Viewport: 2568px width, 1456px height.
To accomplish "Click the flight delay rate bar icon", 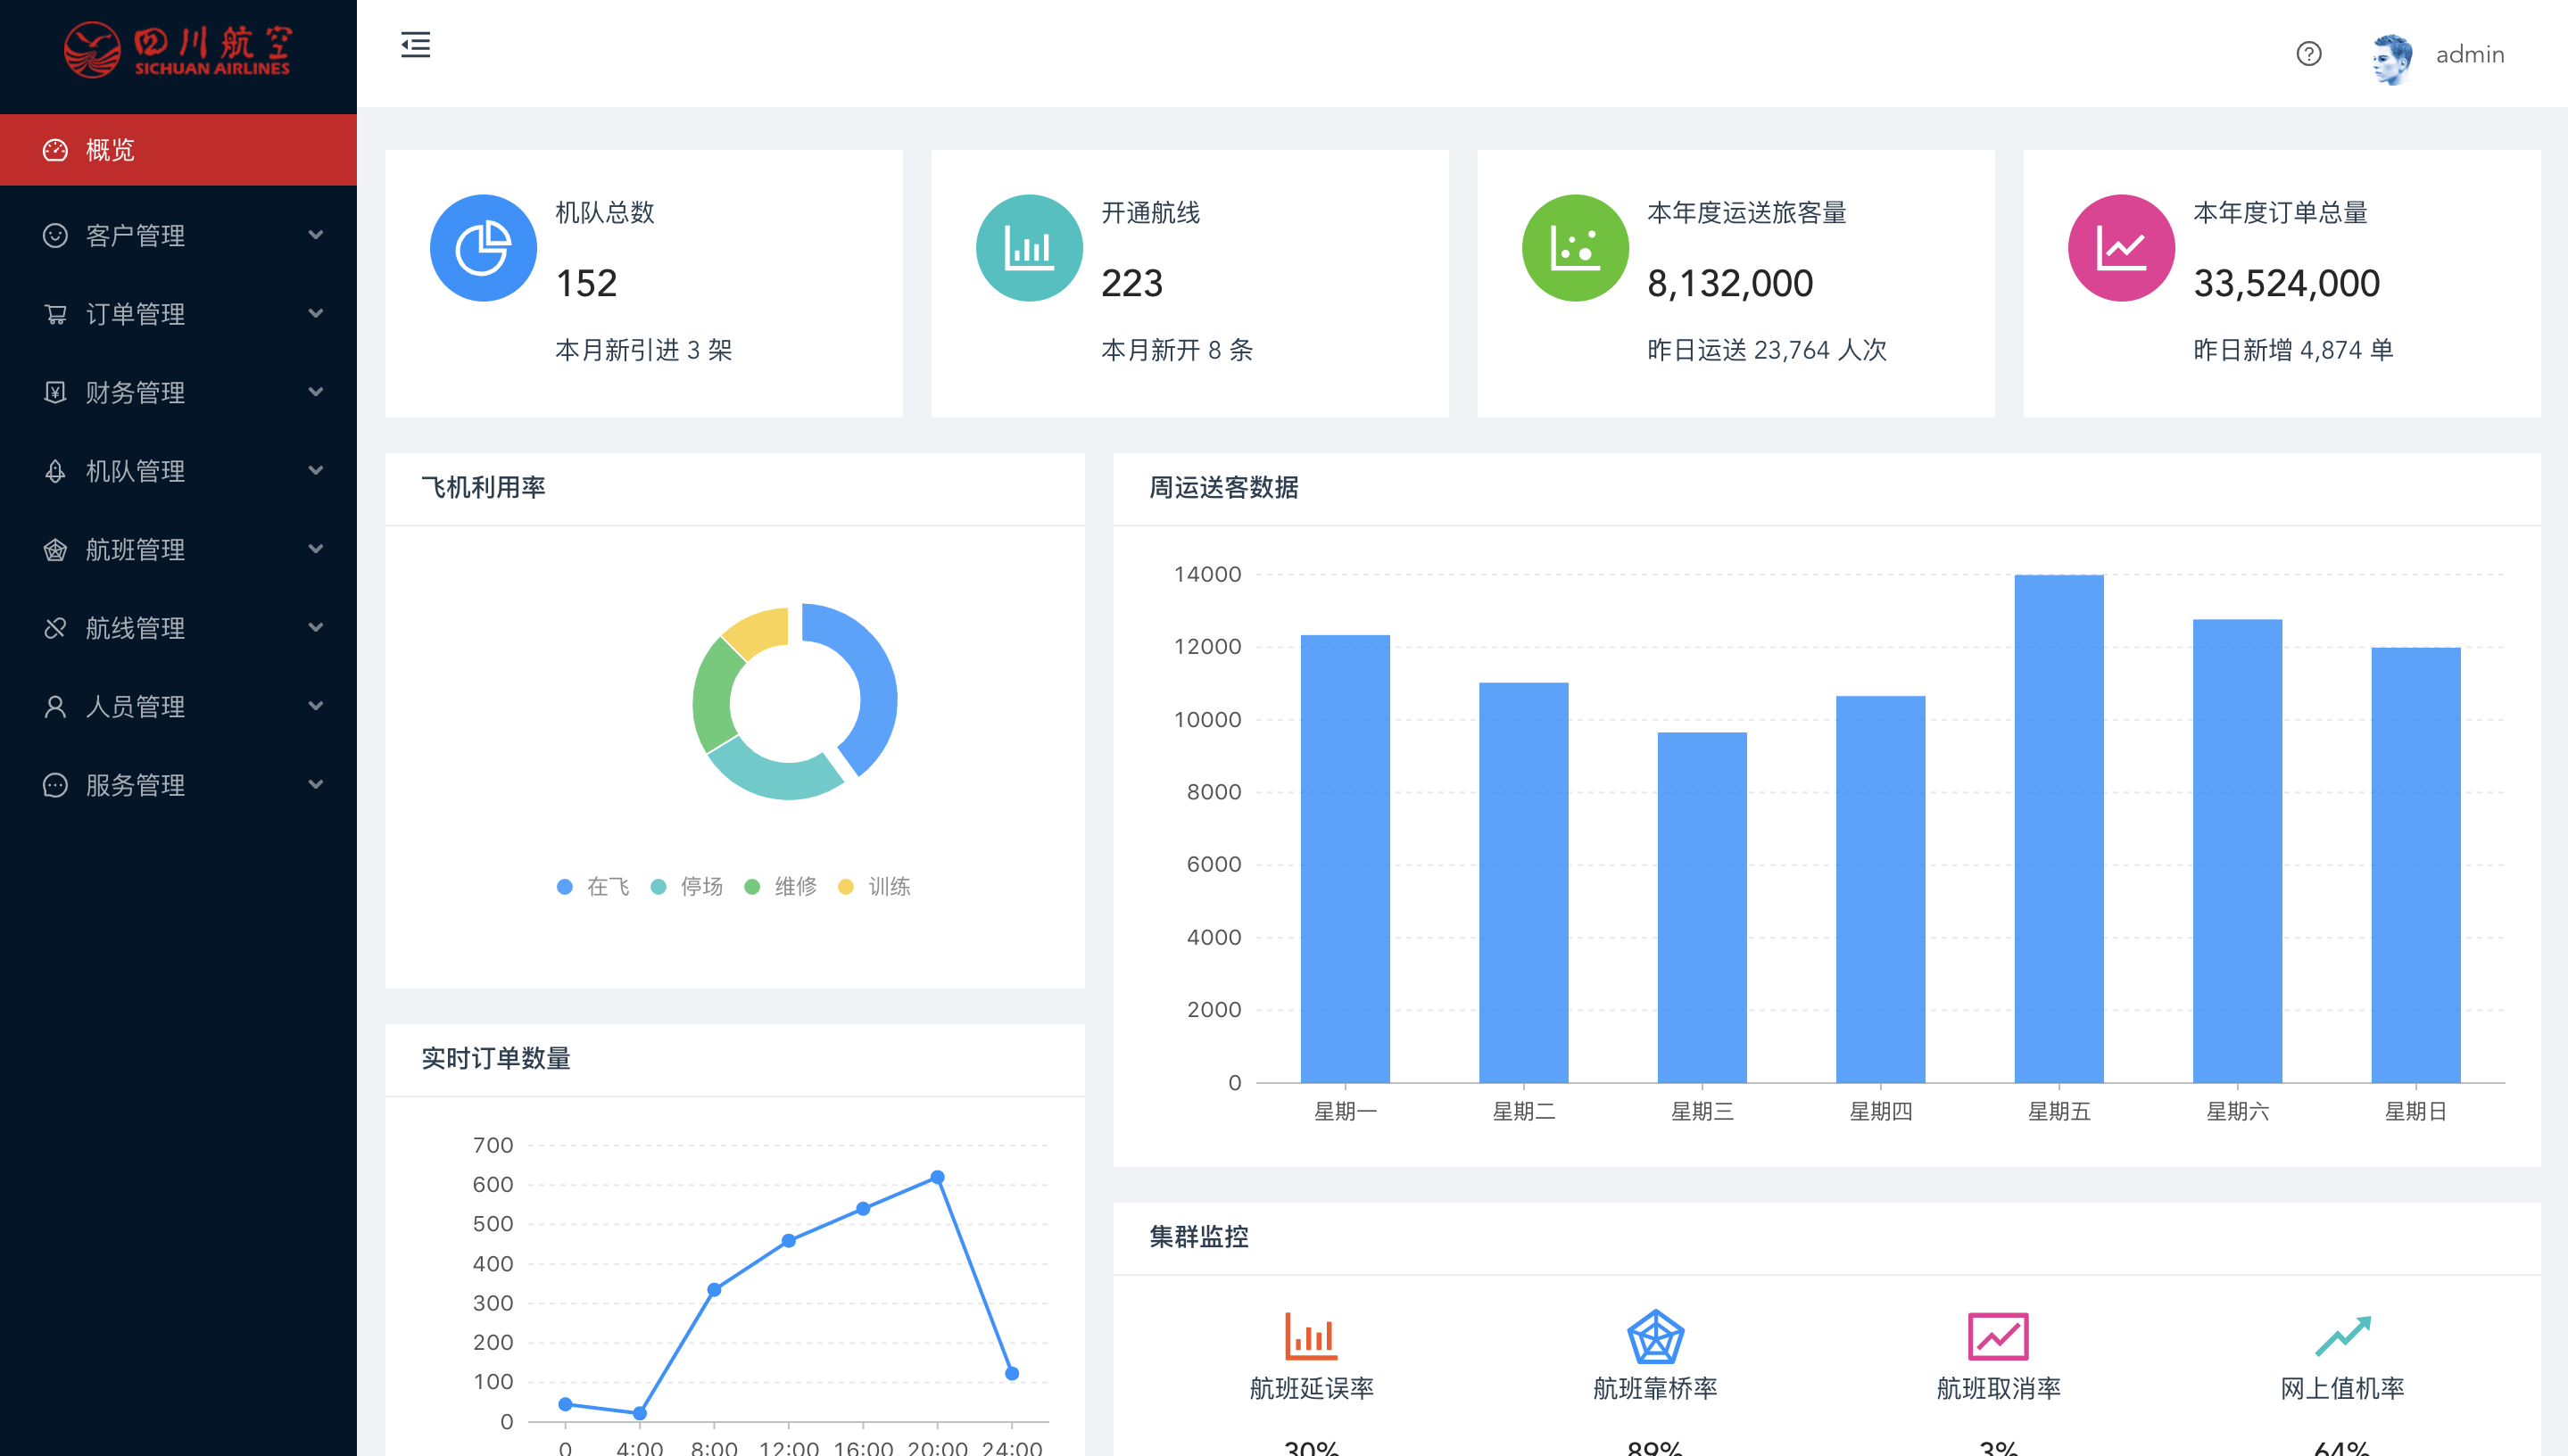I will [1311, 1336].
